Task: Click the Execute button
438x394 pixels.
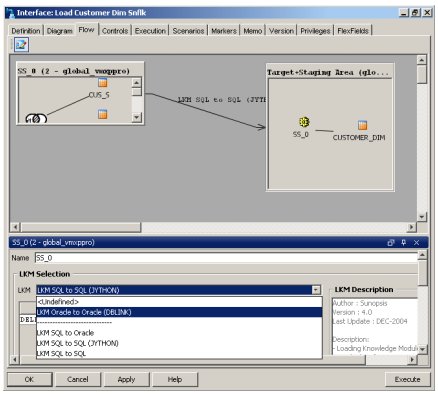Action: (x=407, y=379)
